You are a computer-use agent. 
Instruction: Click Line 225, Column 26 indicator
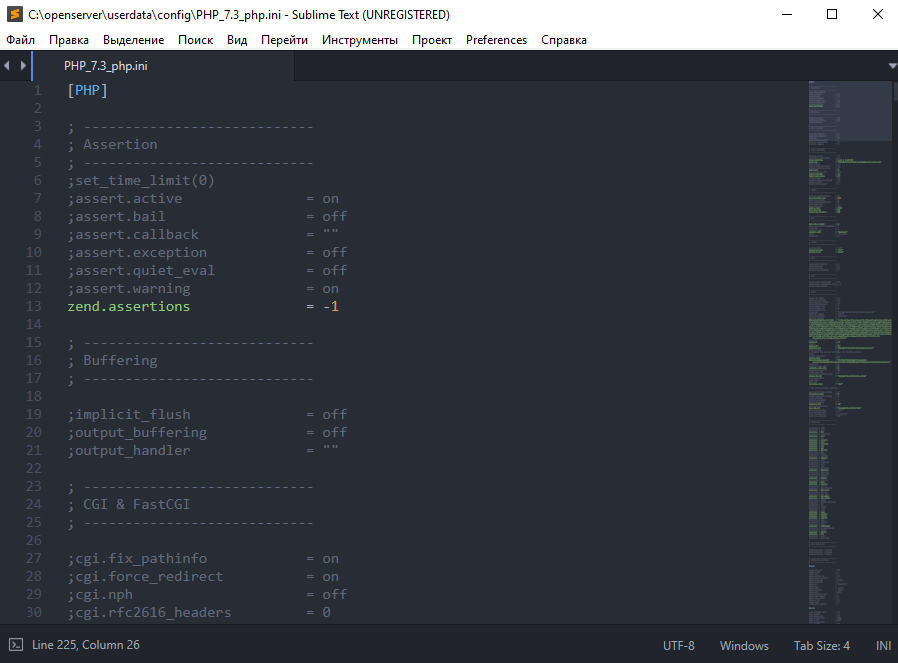click(86, 645)
